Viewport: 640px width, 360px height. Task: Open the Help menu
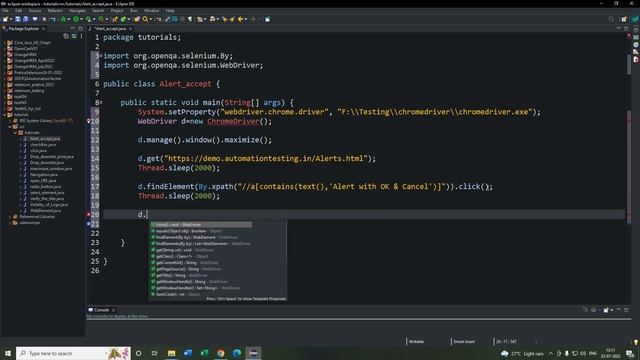tap(170, 11)
